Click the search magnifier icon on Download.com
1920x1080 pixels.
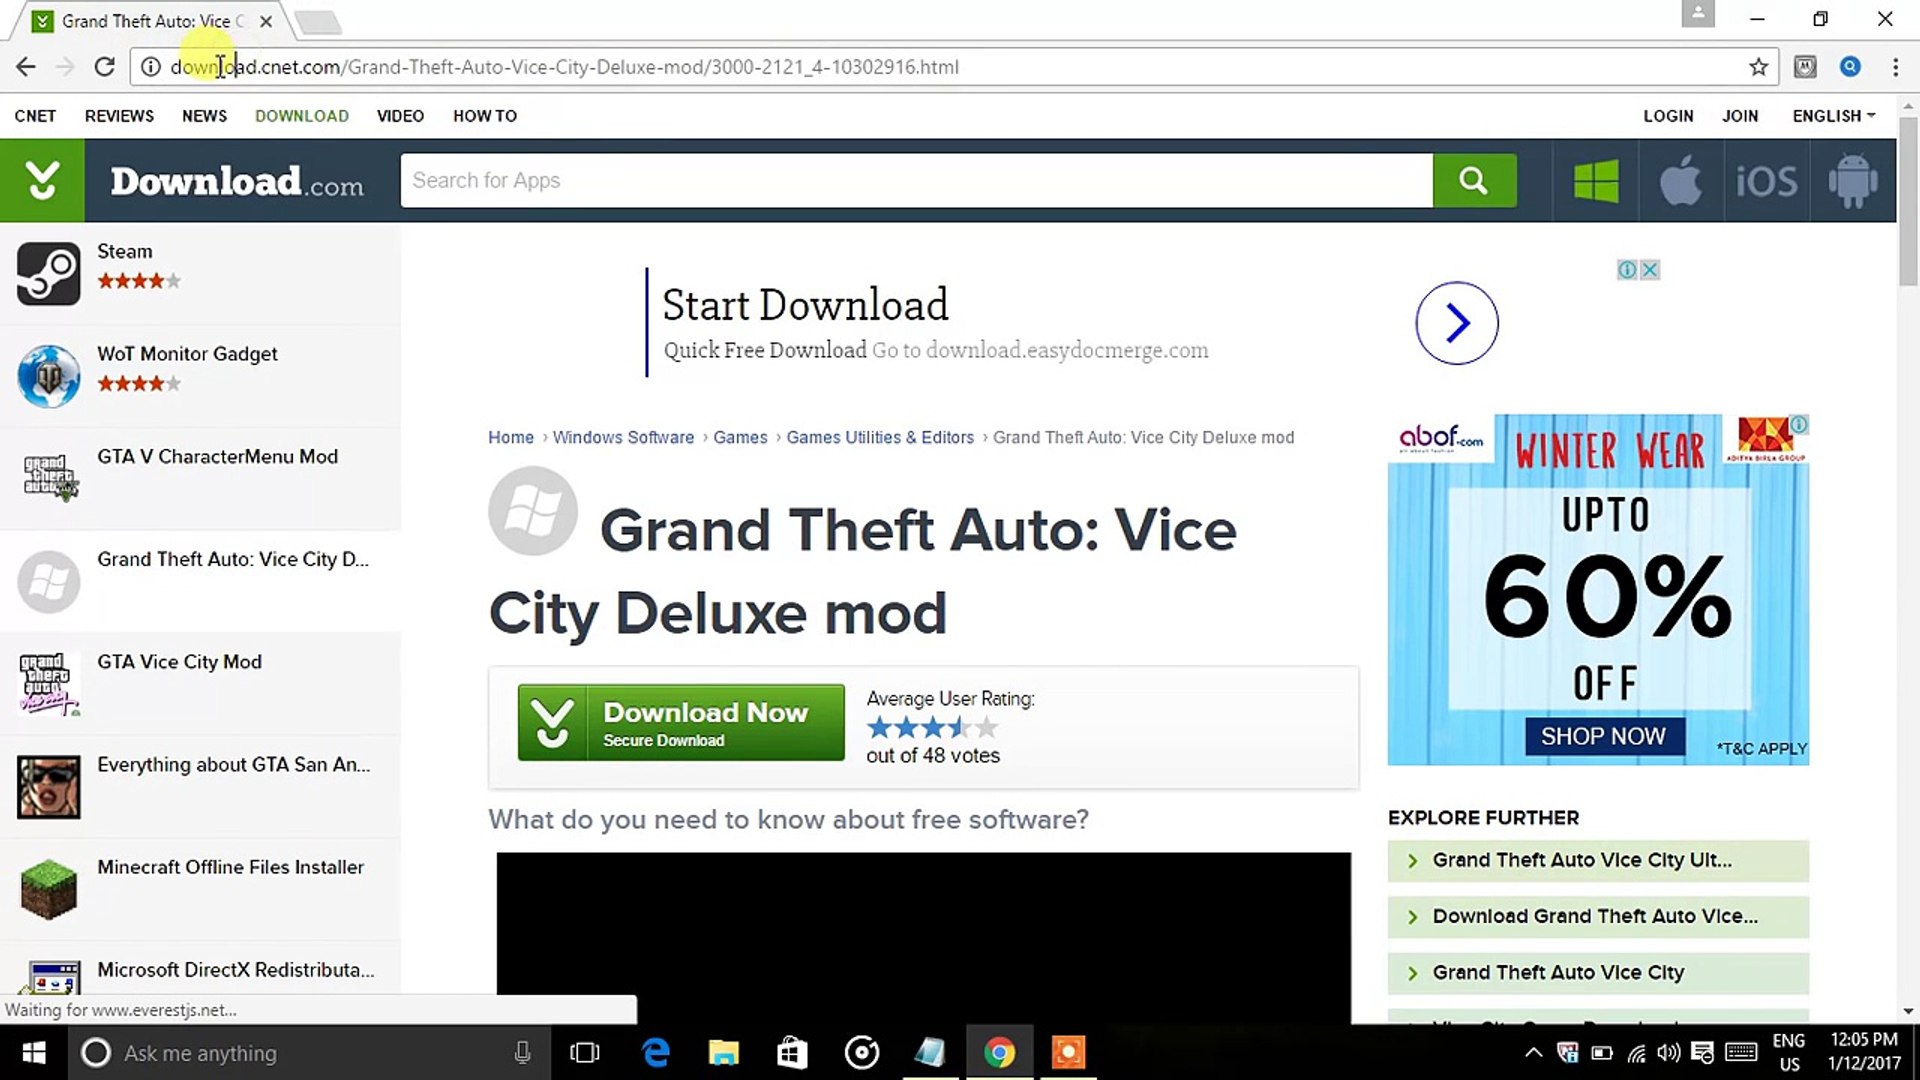pyautogui.click(x=1474, y=181)
